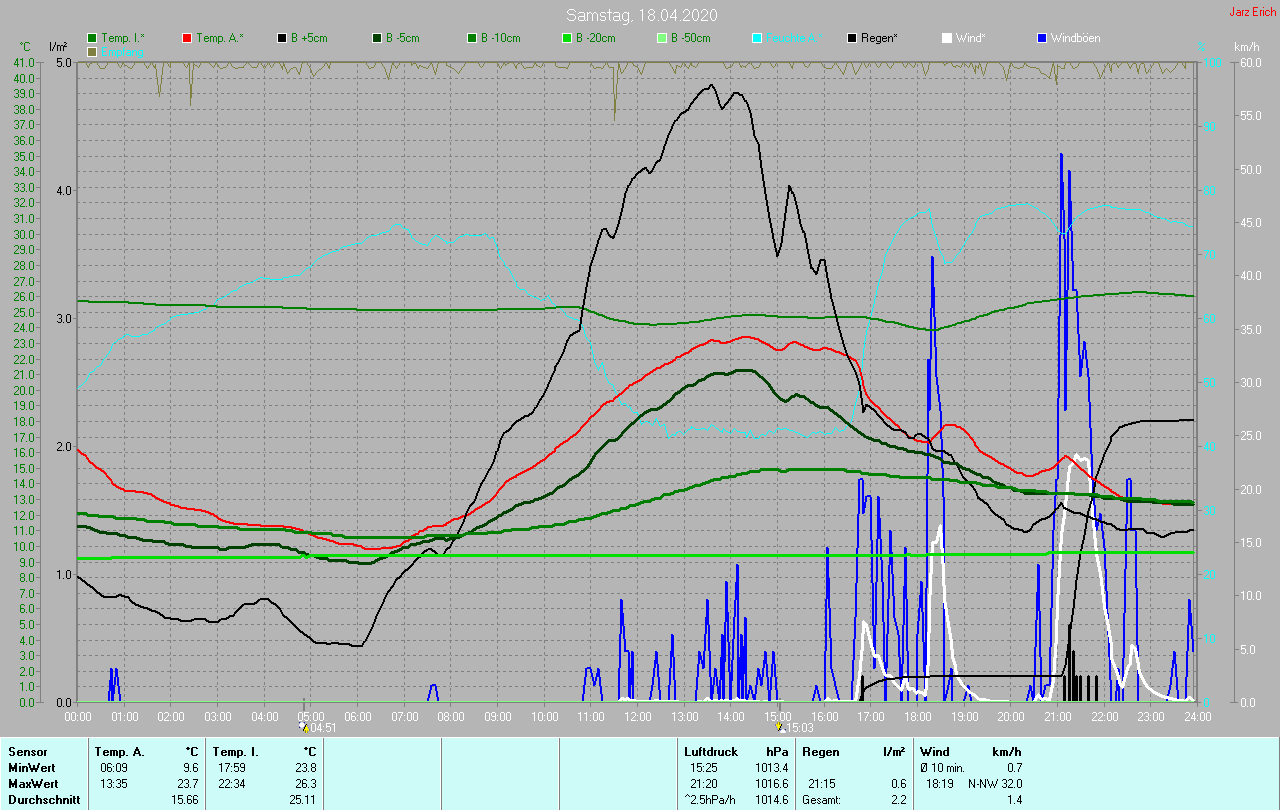The image size is (1280, 810).
Task: Click the cyan legend swatch before Regen
Action: (757, 38)
